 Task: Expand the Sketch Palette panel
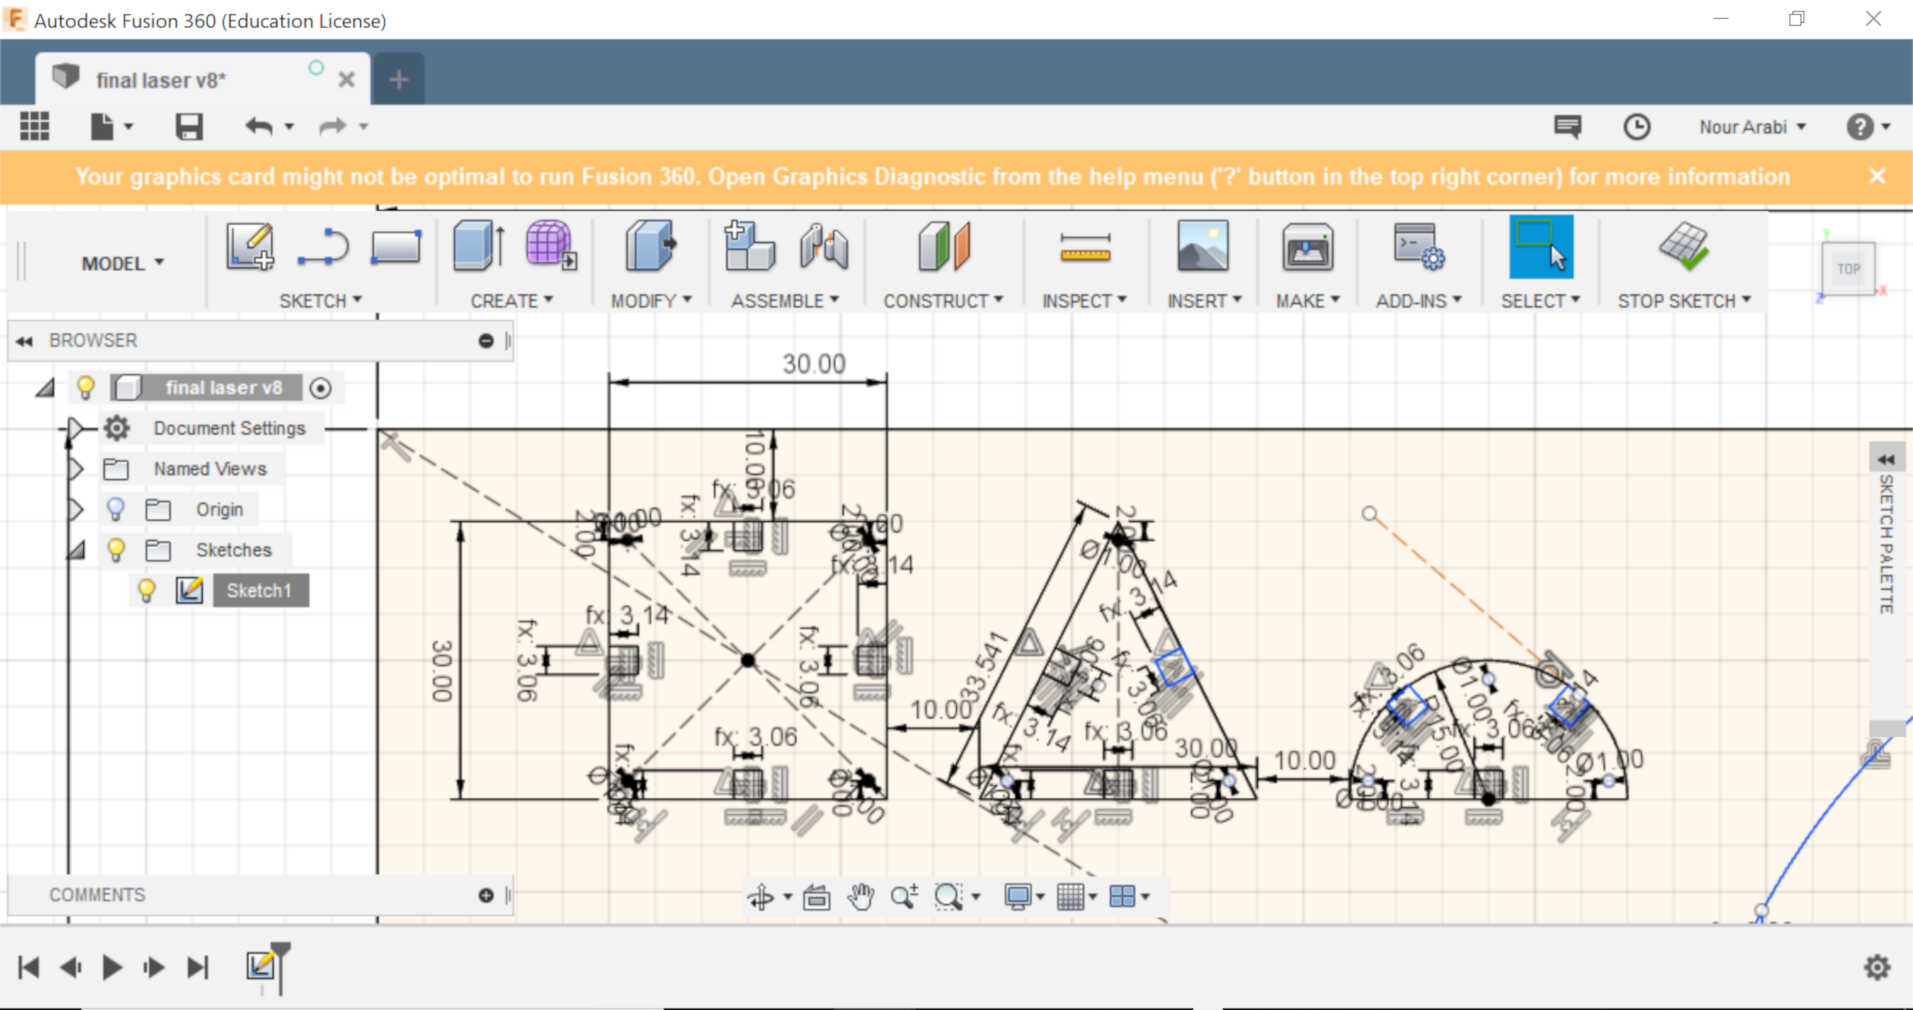(1886, 459)
